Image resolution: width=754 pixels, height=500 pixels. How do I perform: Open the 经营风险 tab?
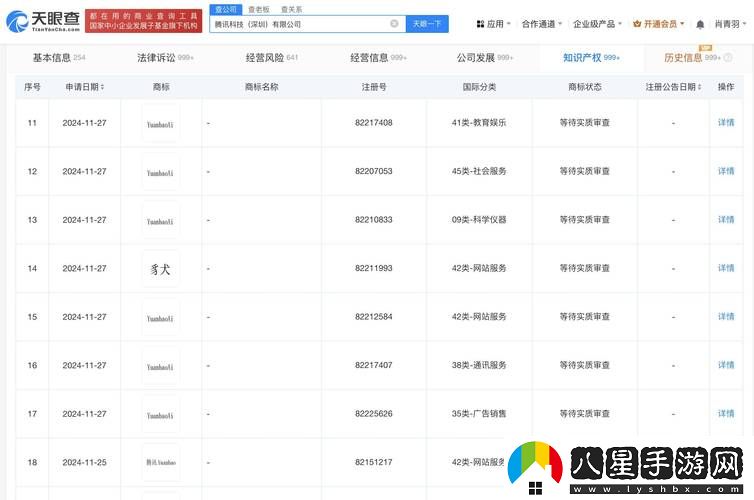(272, 58)
